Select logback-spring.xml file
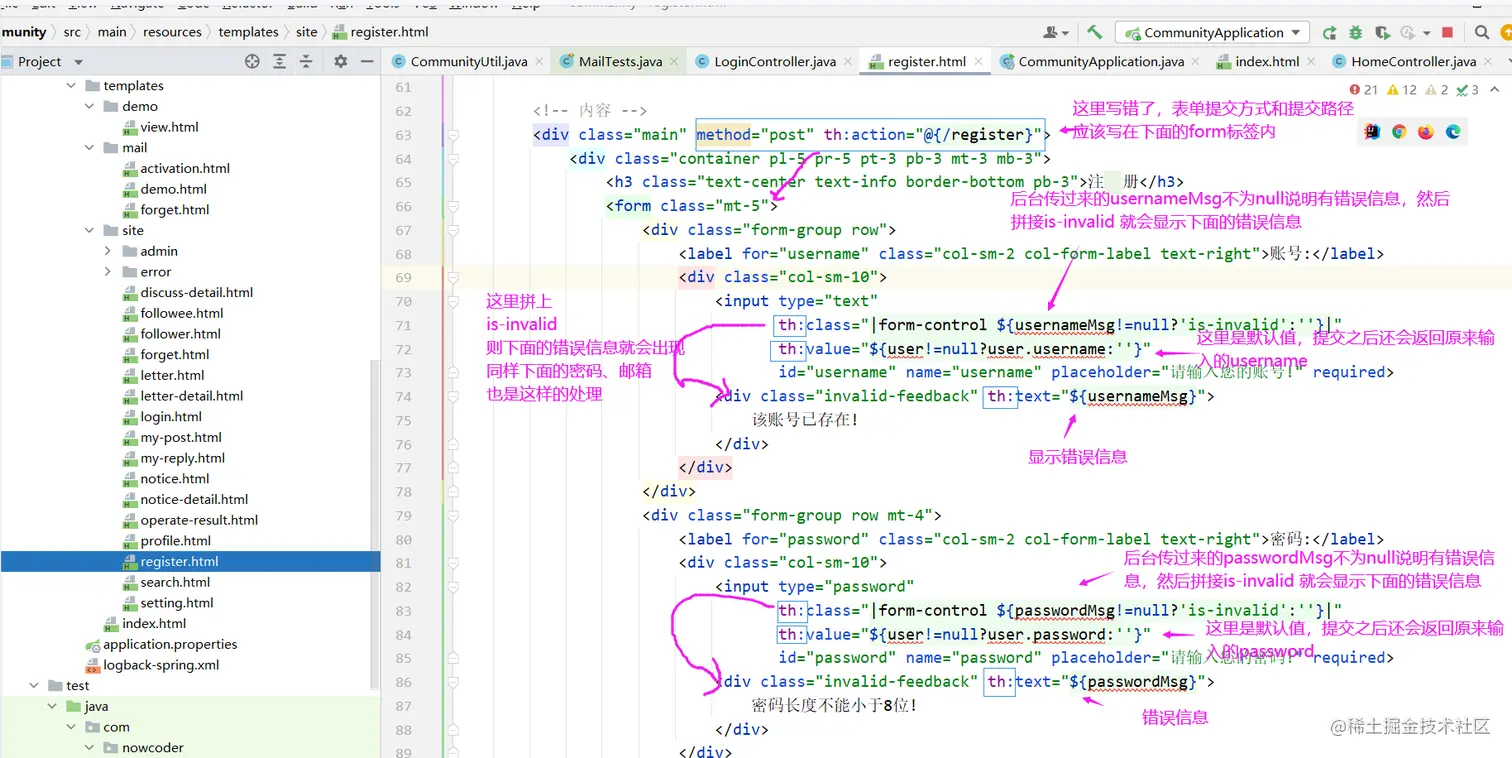Screen dimensions: 1512x758 click(x=161, y=665)
